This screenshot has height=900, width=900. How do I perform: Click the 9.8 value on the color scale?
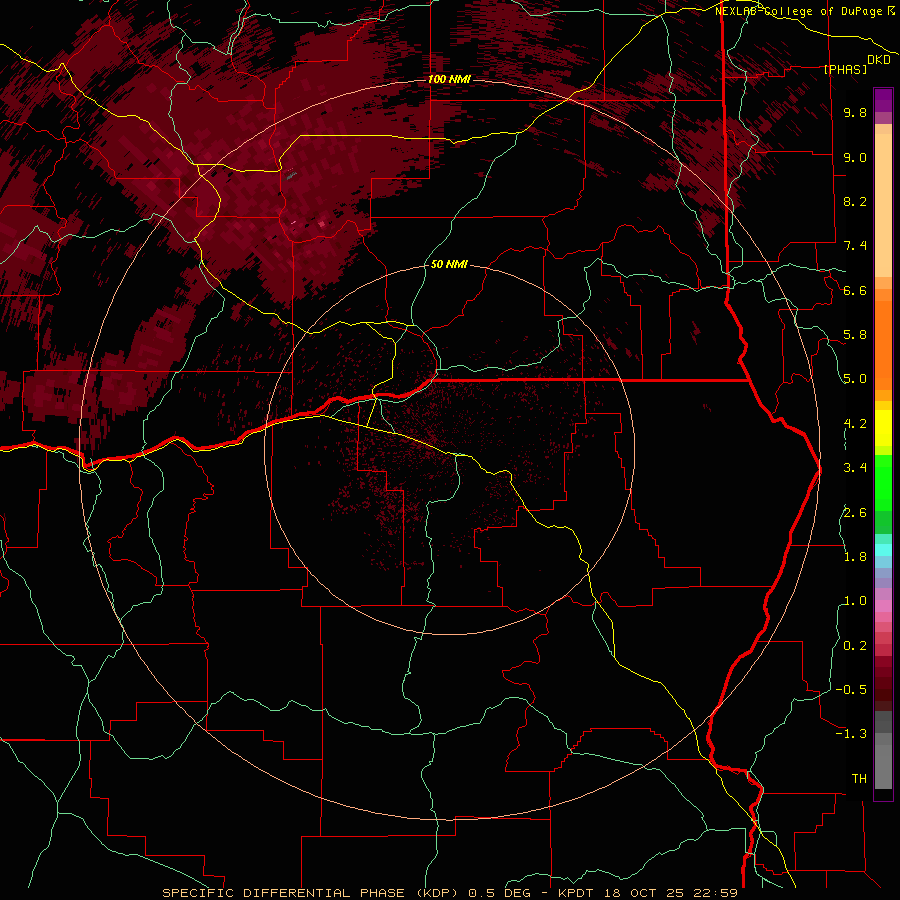[855, 112]
